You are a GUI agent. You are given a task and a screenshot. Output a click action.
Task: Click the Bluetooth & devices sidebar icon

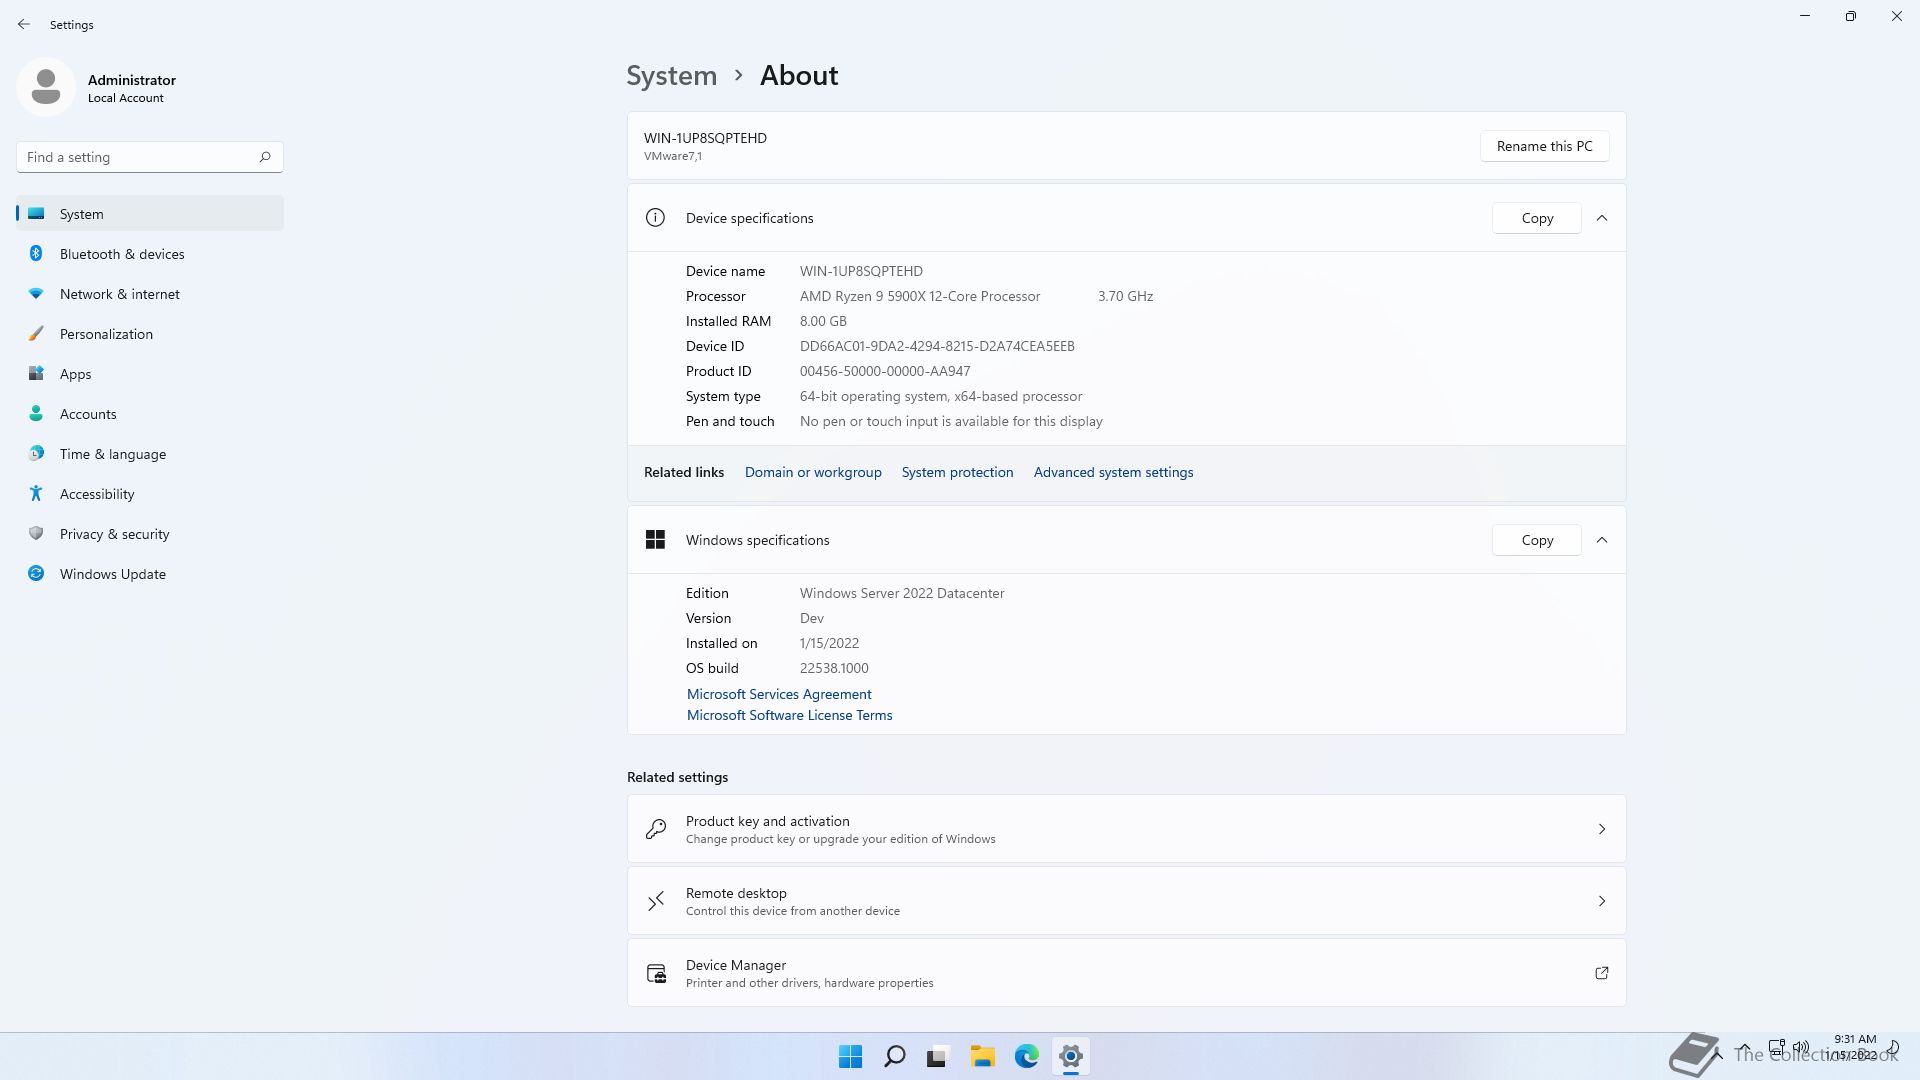point(36,254)
